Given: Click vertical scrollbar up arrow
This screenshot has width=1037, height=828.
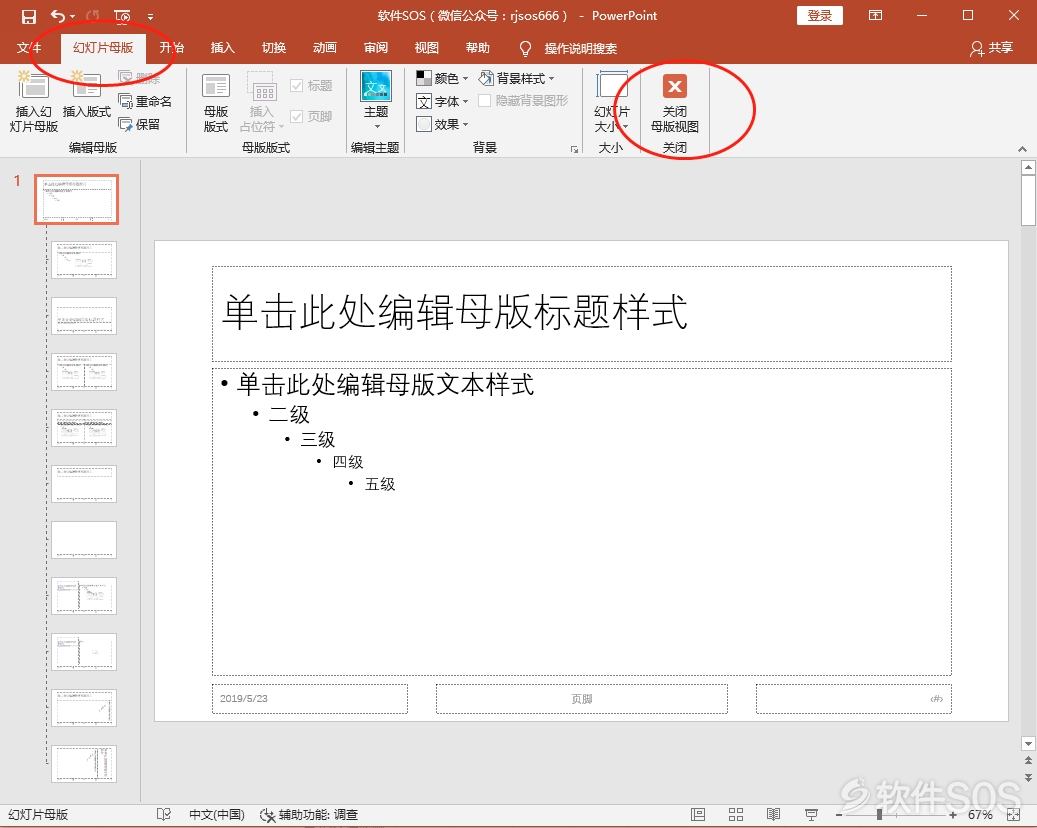Looking at the screenshot, I should (1028, 167).
